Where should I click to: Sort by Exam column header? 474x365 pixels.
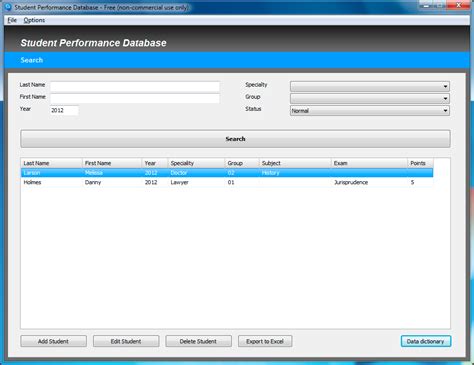click(369, 163)
